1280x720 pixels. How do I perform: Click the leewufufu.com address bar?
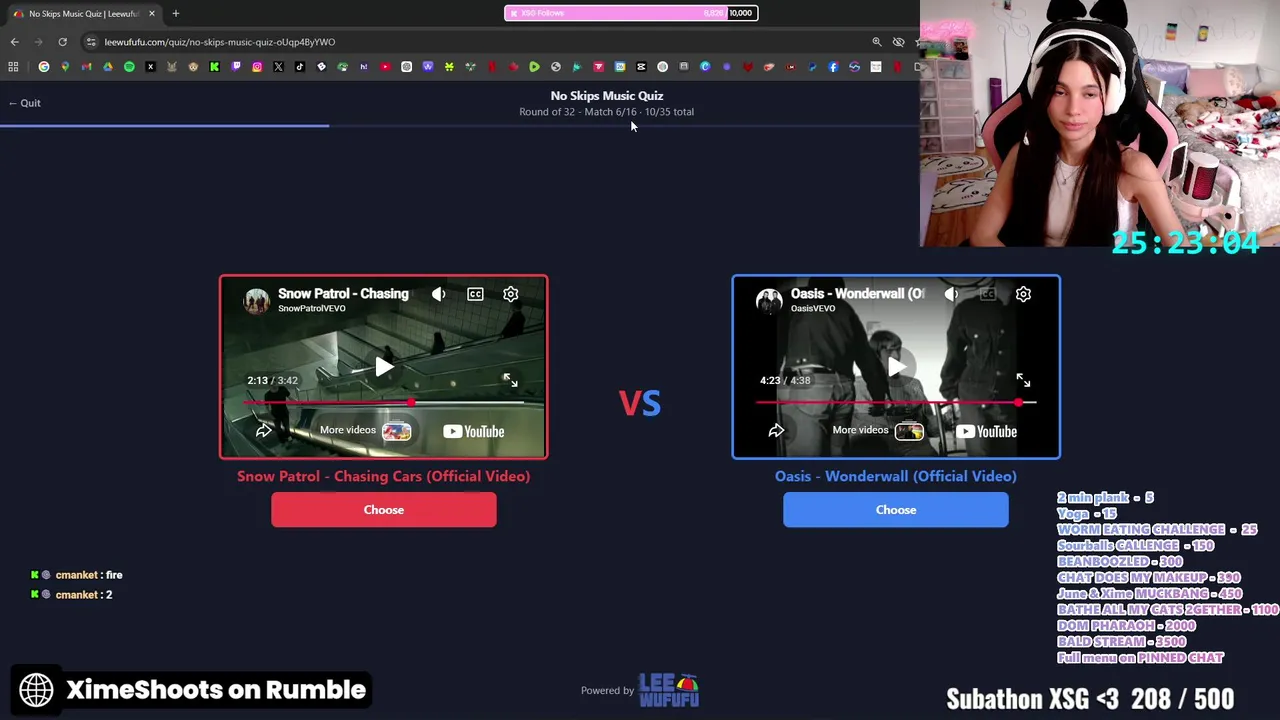tap(480, 42)
